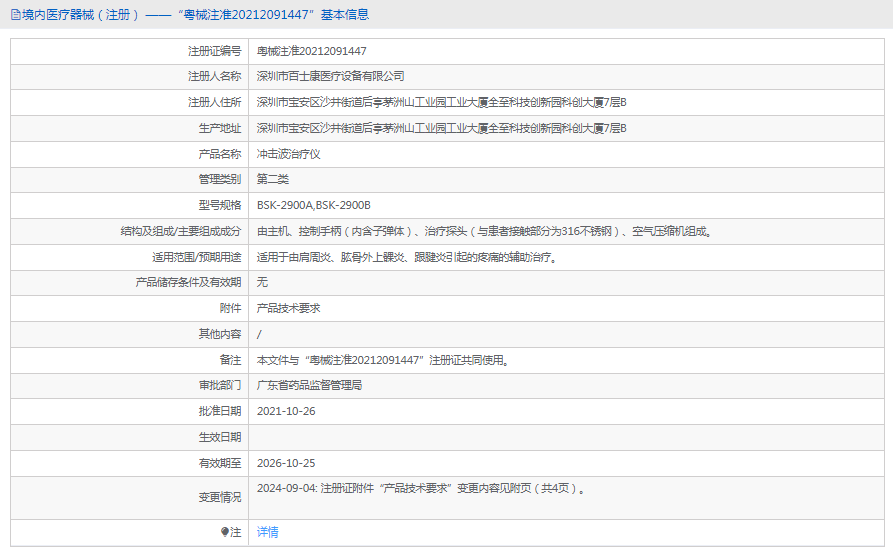Click model value BSK-2900A,BSK-2900B

(x=314, y=206)
